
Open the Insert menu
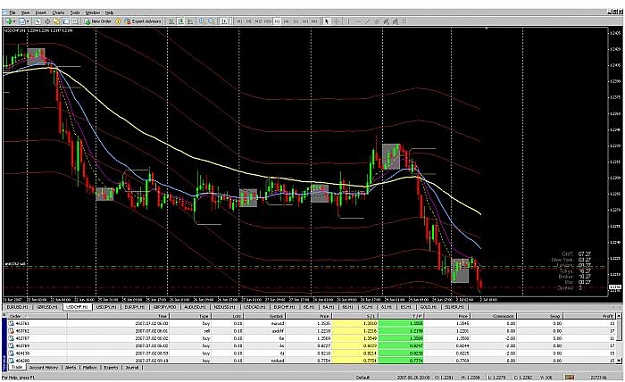[41, 13]
